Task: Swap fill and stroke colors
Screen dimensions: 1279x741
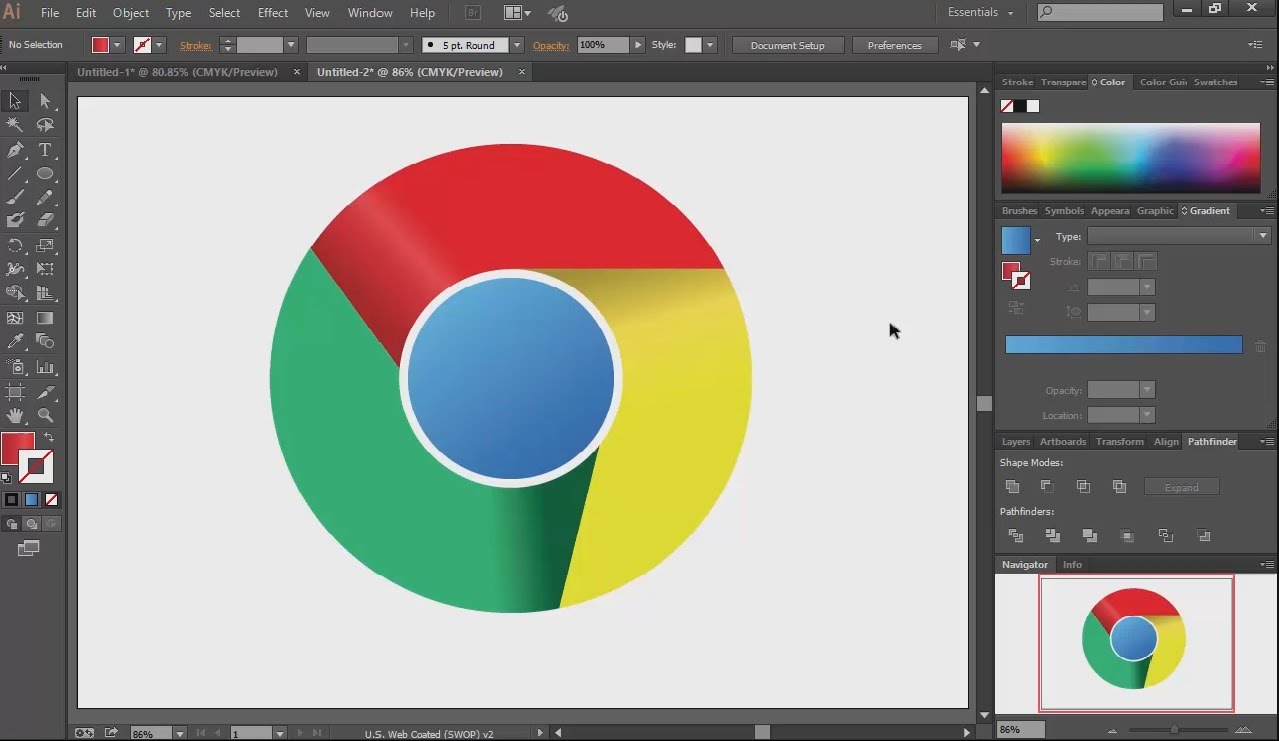Action: pos(49,438)
